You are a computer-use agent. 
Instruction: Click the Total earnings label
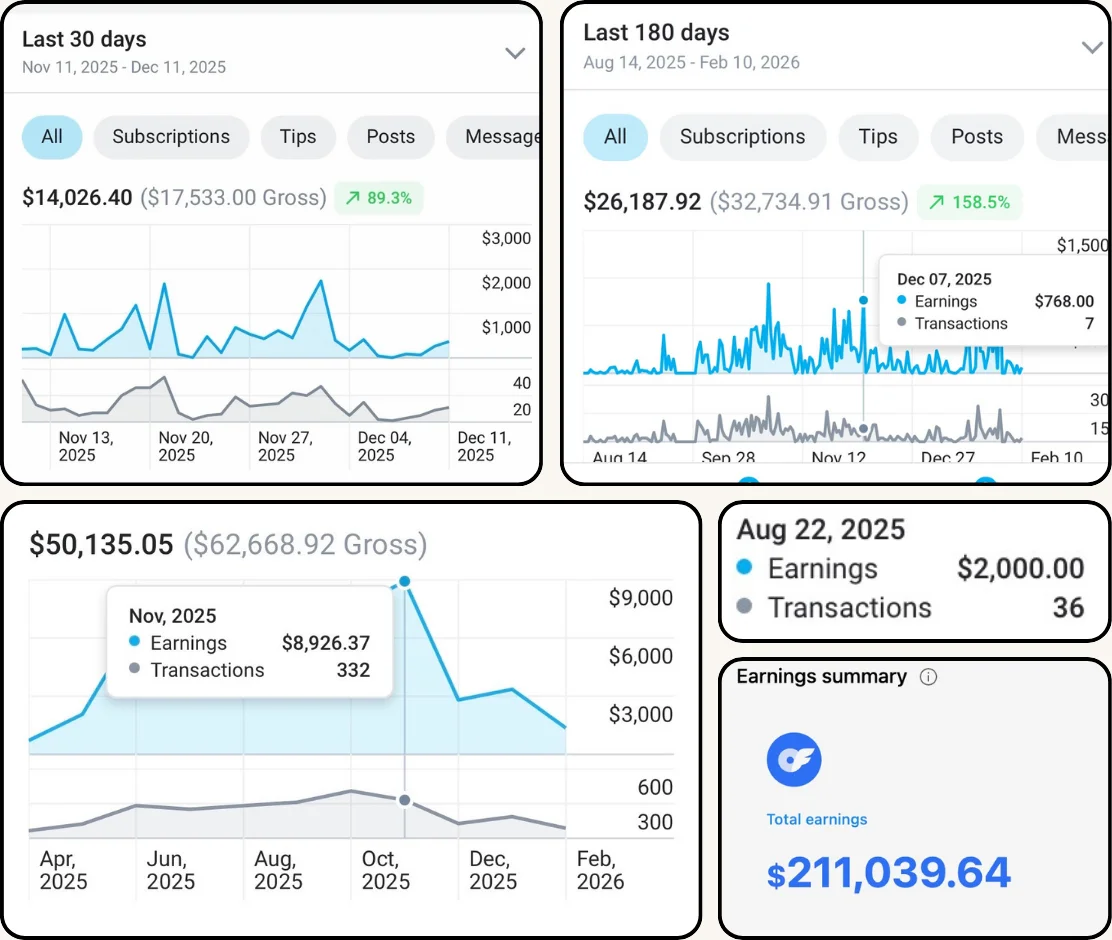[816, 819]
